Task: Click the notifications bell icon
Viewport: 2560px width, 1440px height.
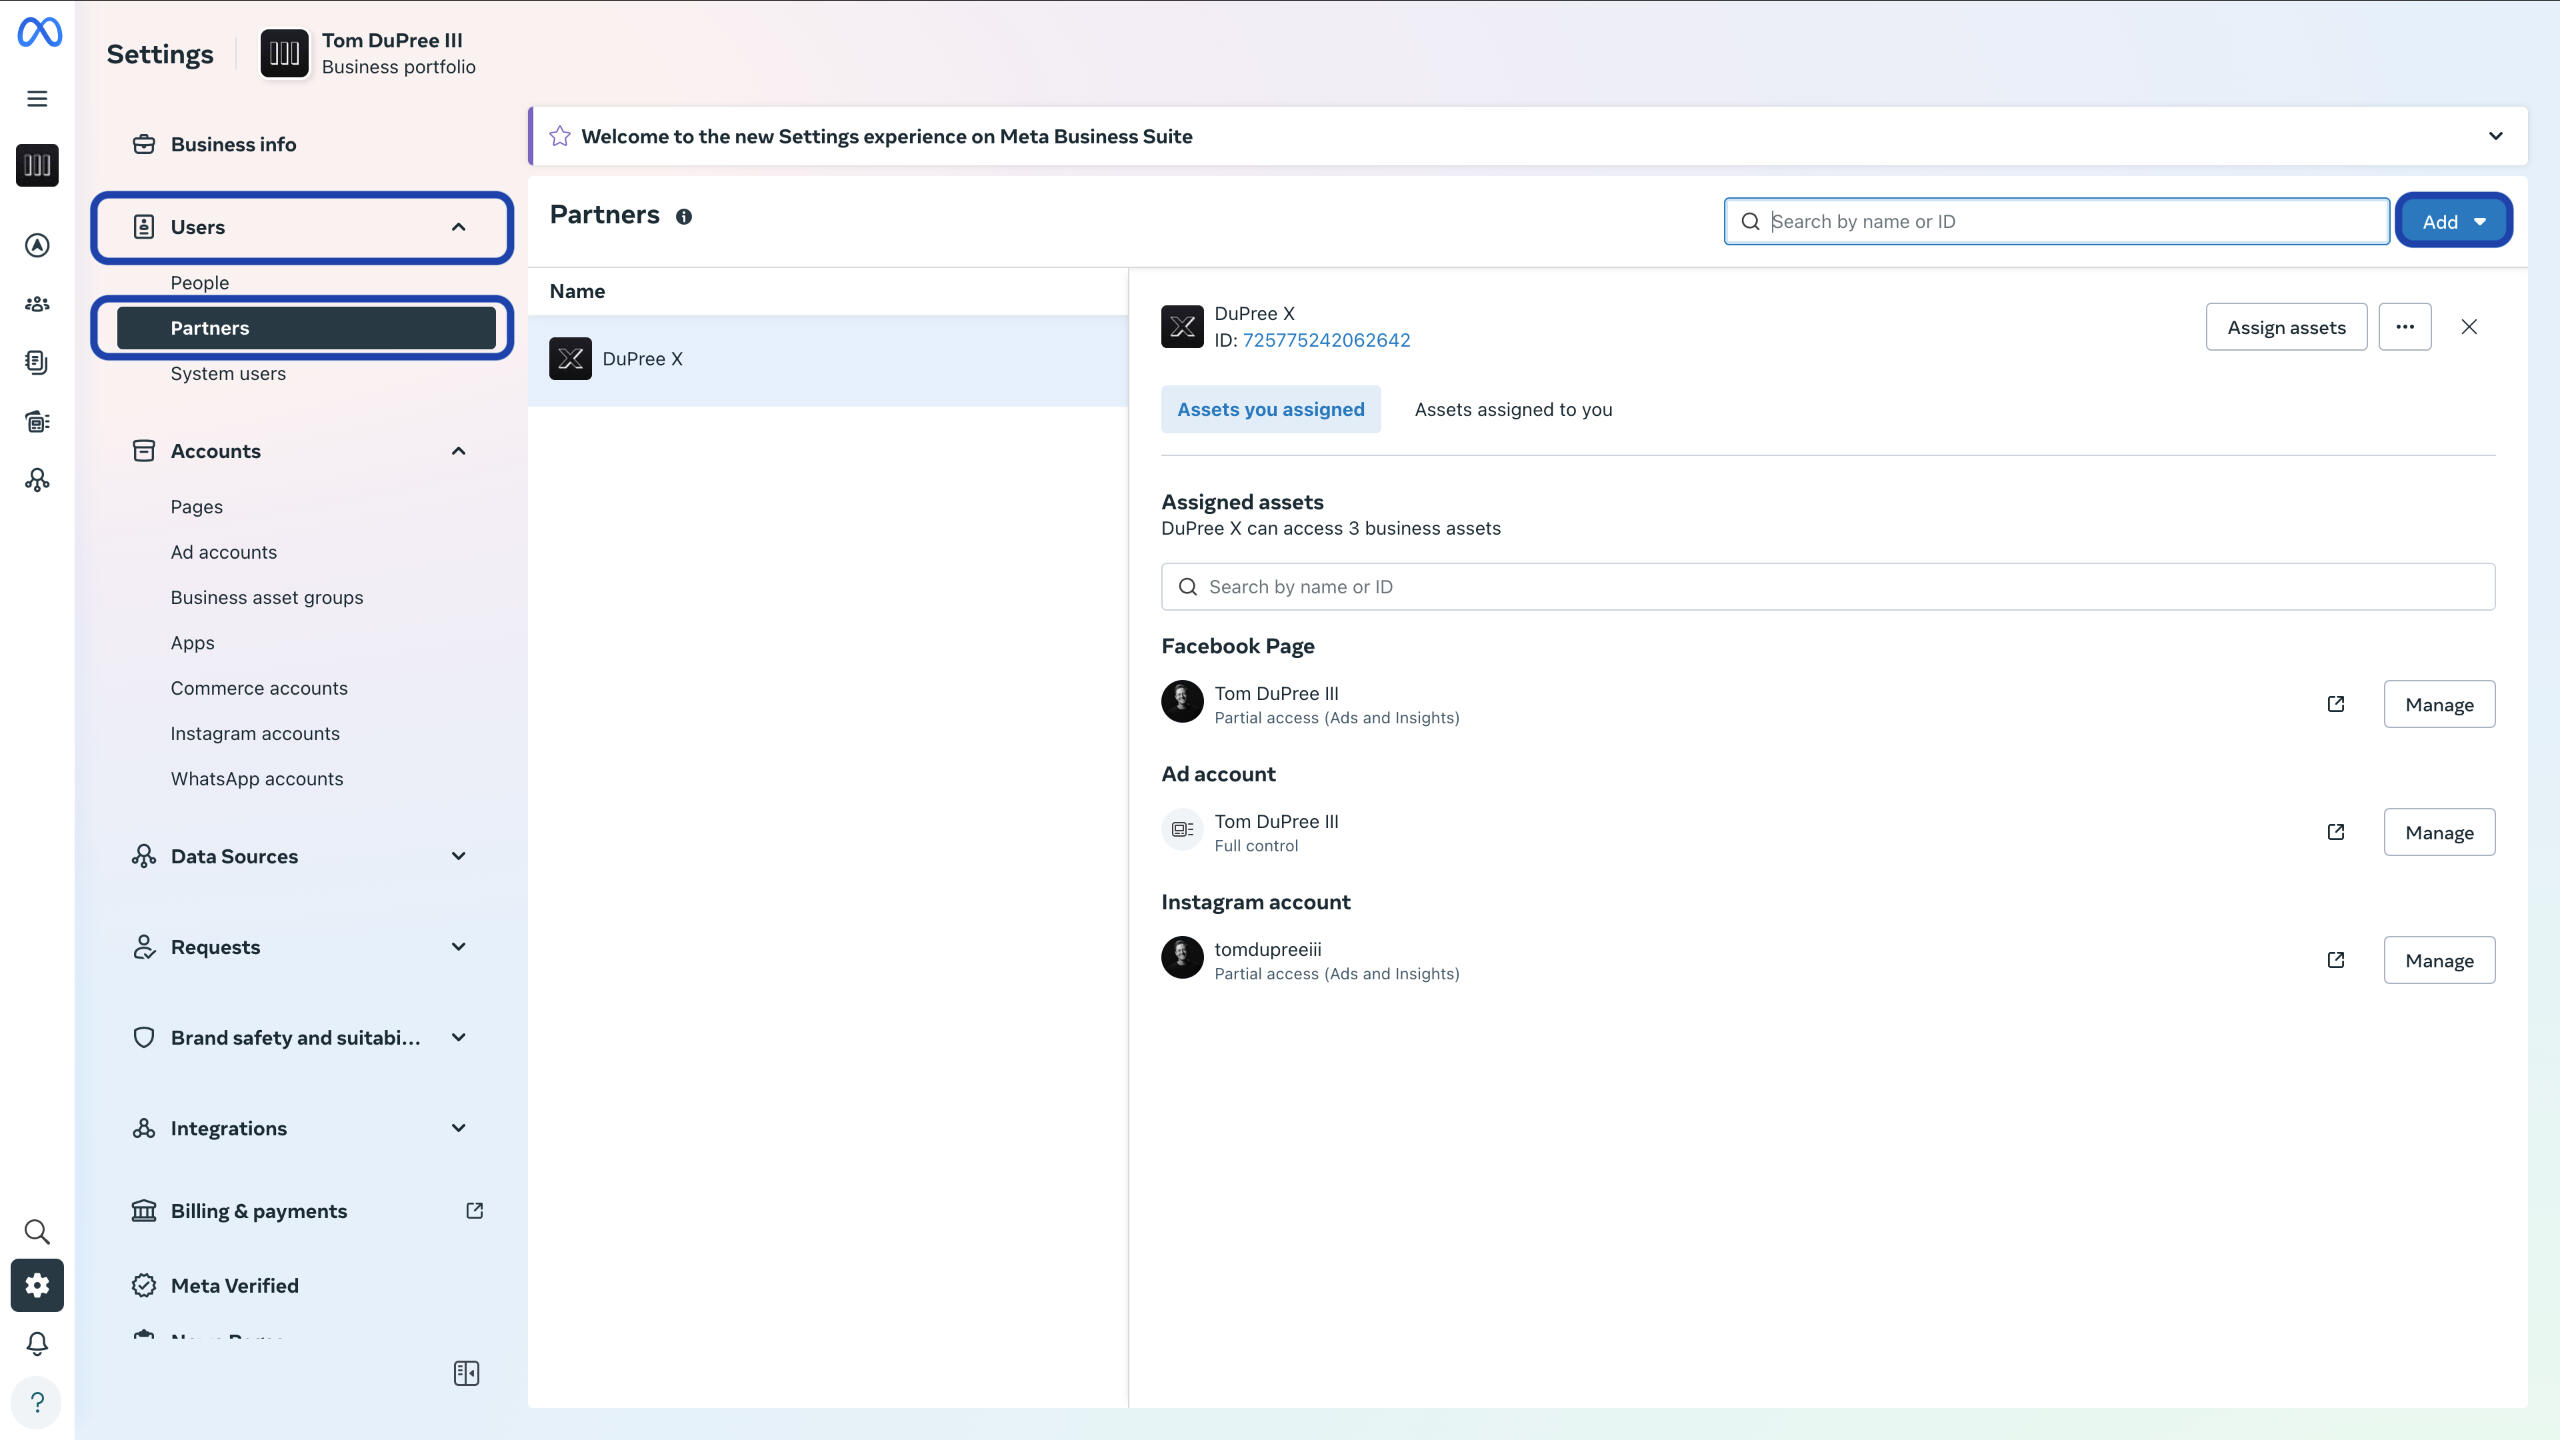Action: [37, 1343]
